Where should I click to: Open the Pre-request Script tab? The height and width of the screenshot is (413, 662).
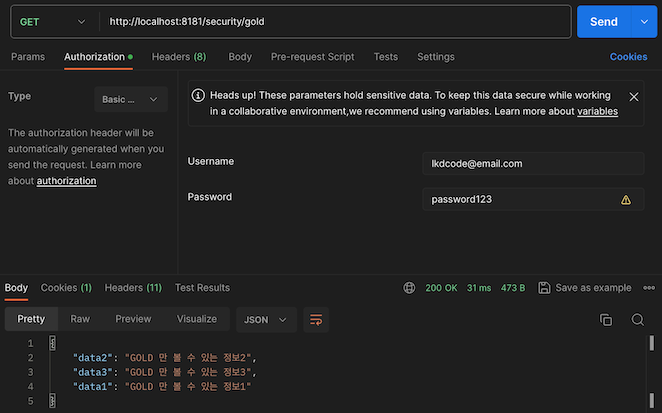coord(312,57)
